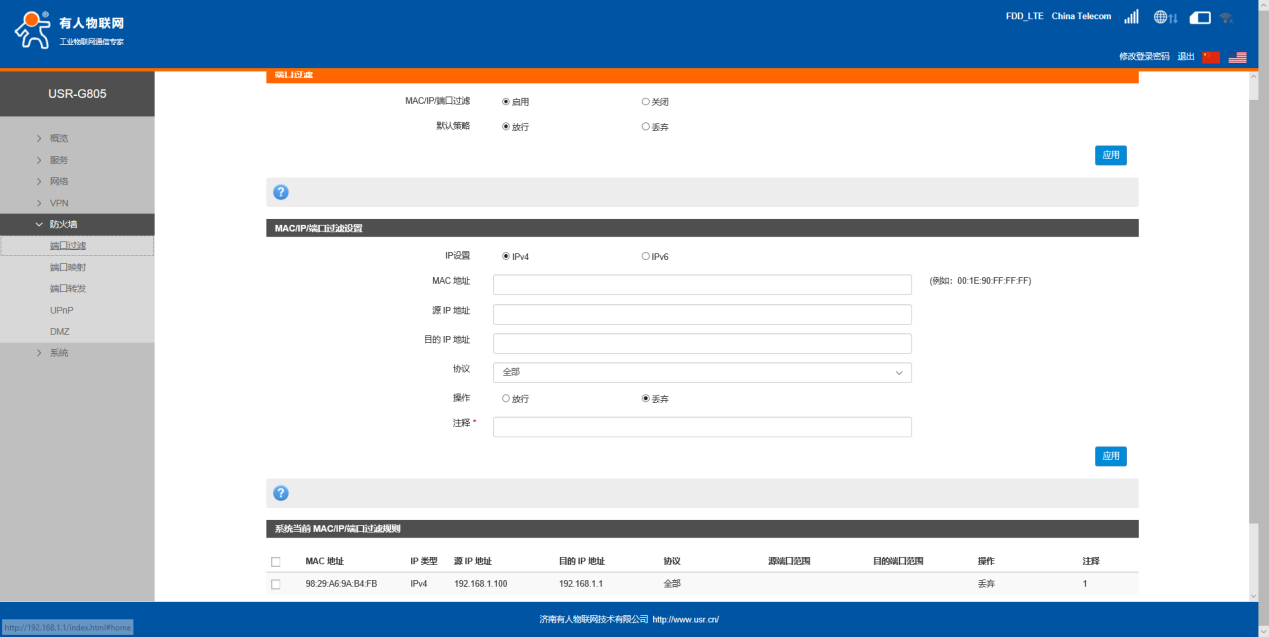Viewport: 1269px width, 637px height.
Task: Open the 协议 dropdown showing 全部
Action: [x=702, y=372]
